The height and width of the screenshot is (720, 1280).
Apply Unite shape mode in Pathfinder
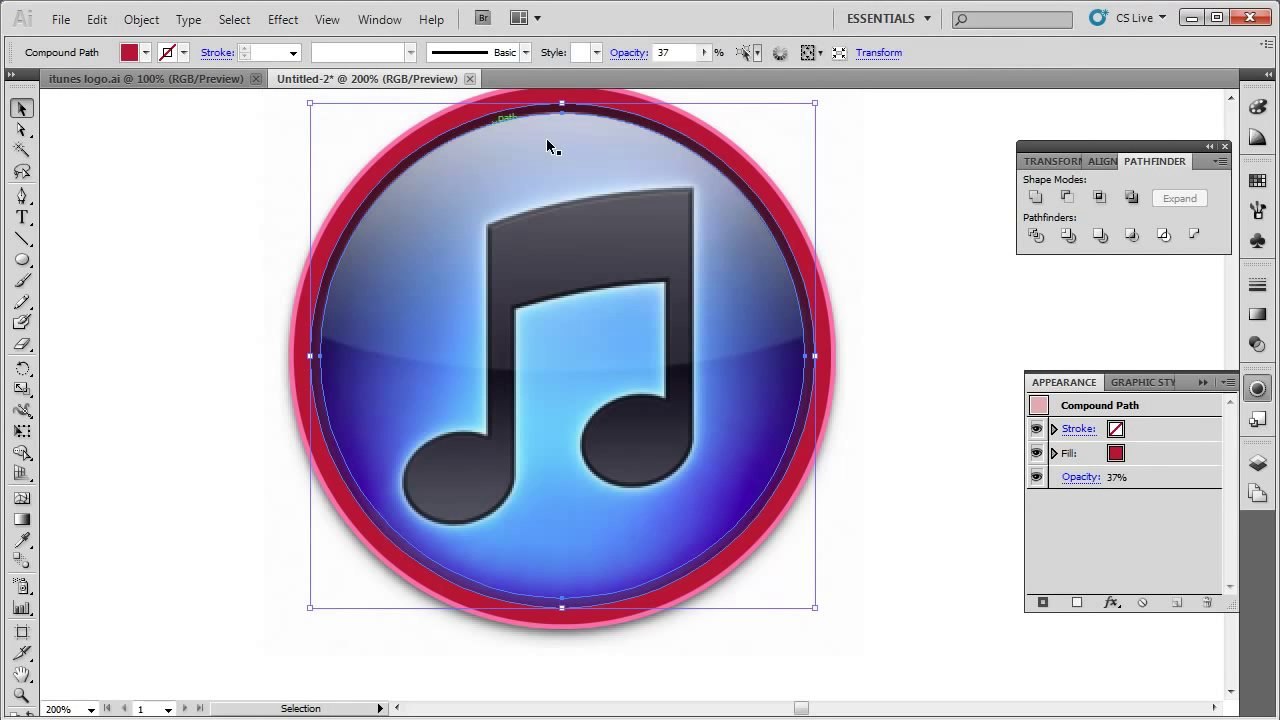click(x=1036, y=197)
